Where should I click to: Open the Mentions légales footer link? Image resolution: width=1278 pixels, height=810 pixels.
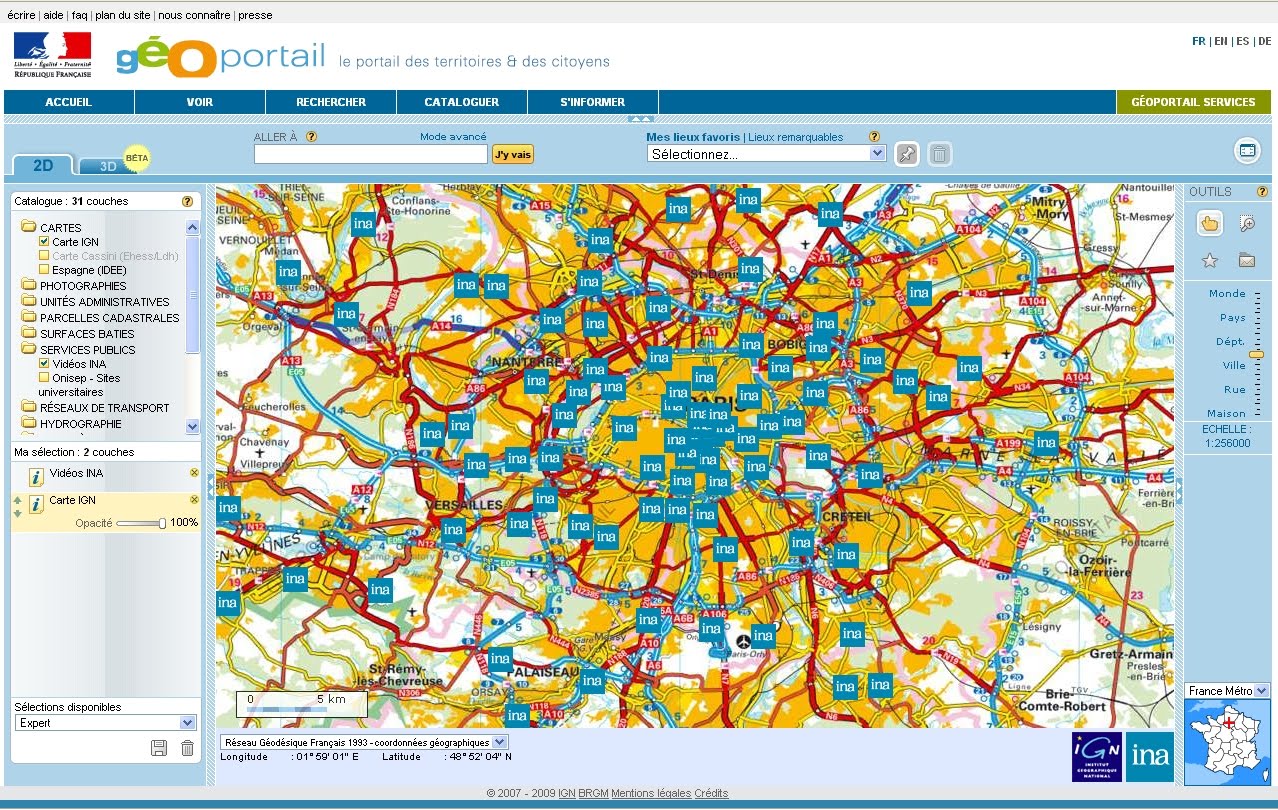(651, 793)
